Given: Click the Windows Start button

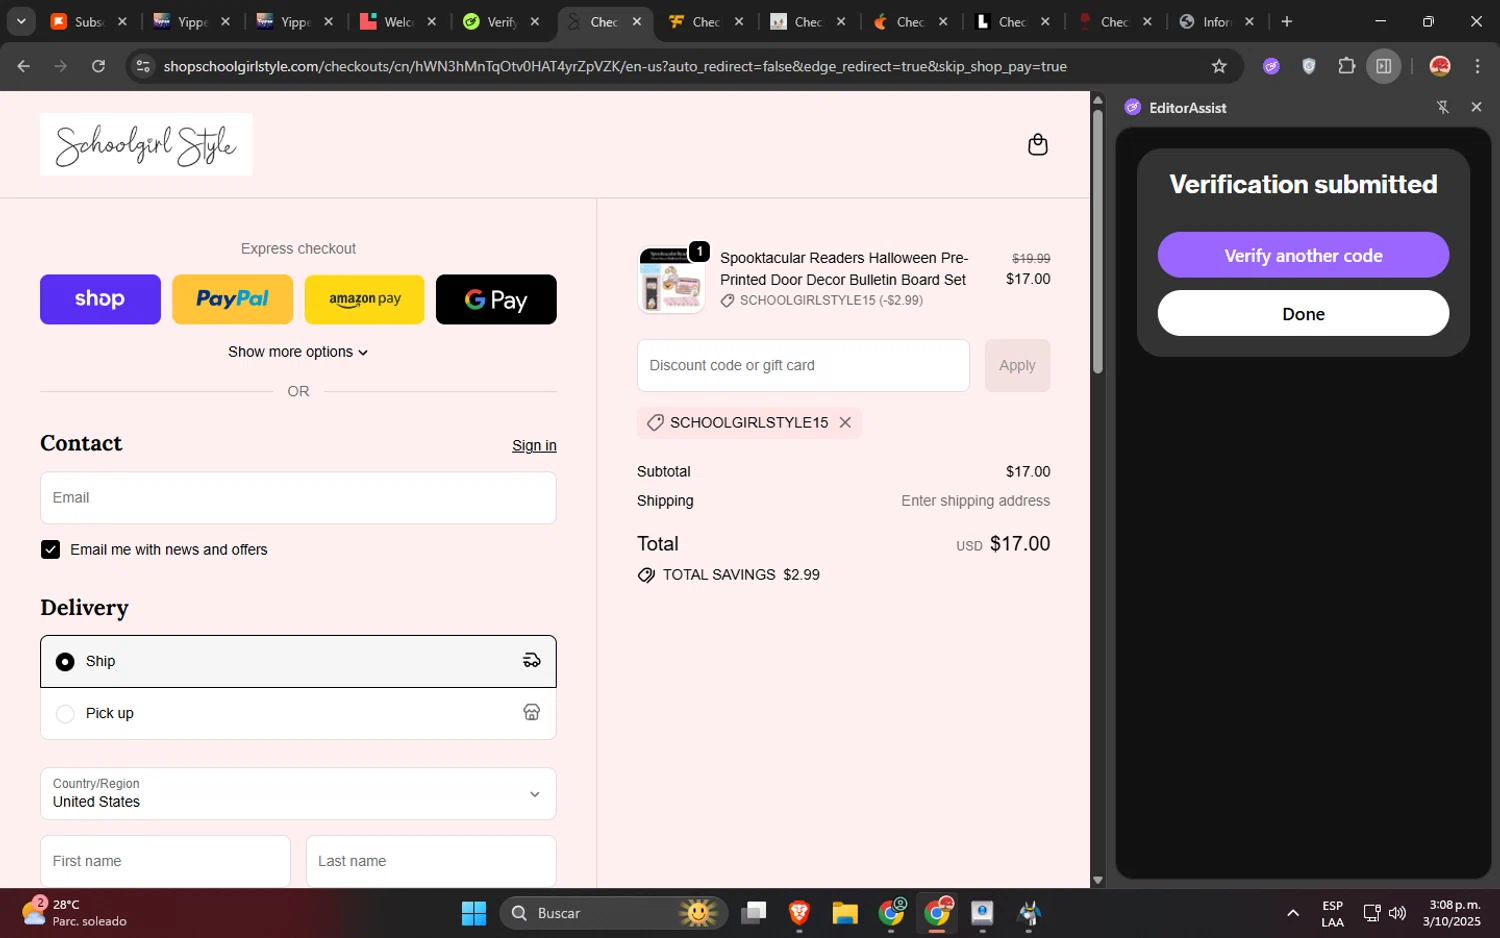Looking at the screenshot, I should coord(474,913).
